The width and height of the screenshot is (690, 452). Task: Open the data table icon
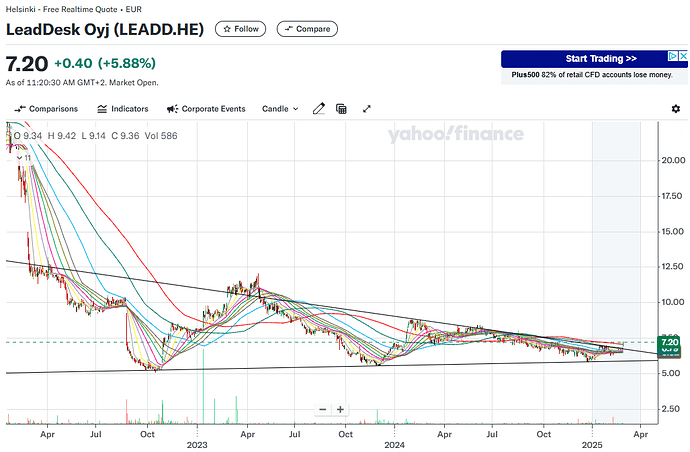pos(341,109)
